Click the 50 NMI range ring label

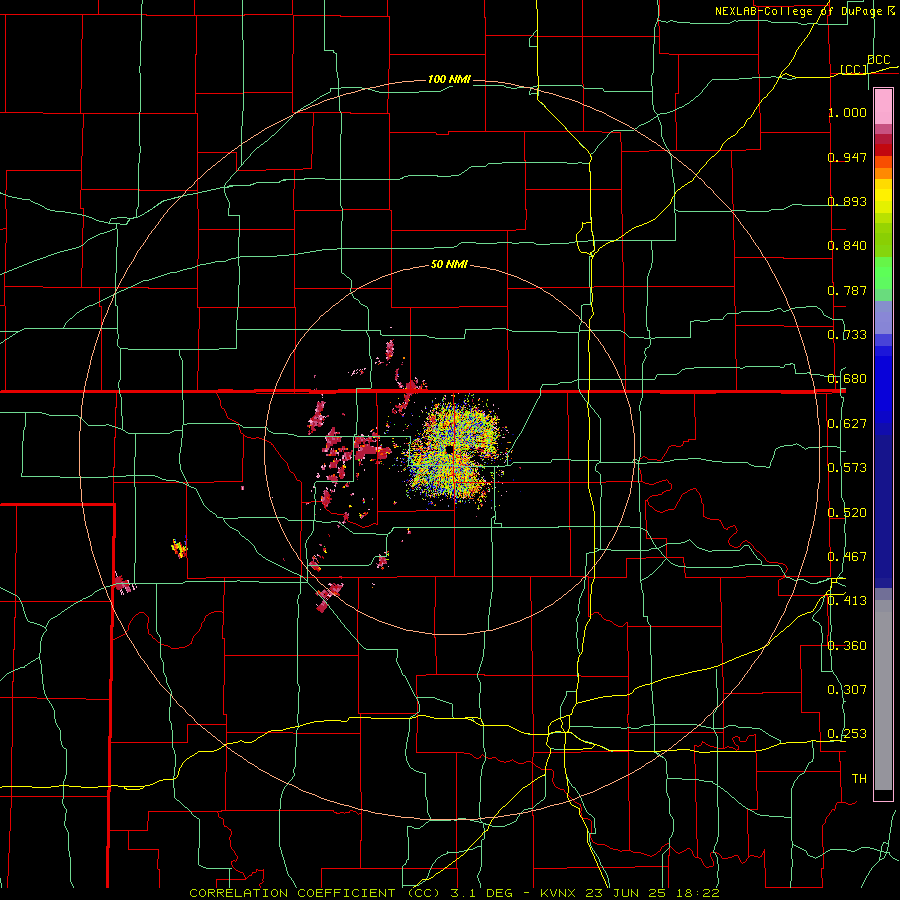pyautogui.click(x=449, y=264)
